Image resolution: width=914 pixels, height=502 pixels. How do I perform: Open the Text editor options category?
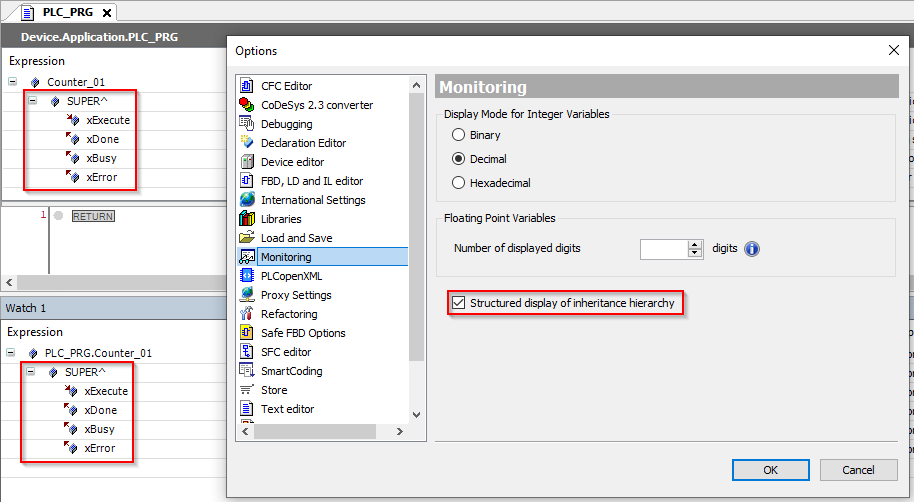tap(287, 409)
